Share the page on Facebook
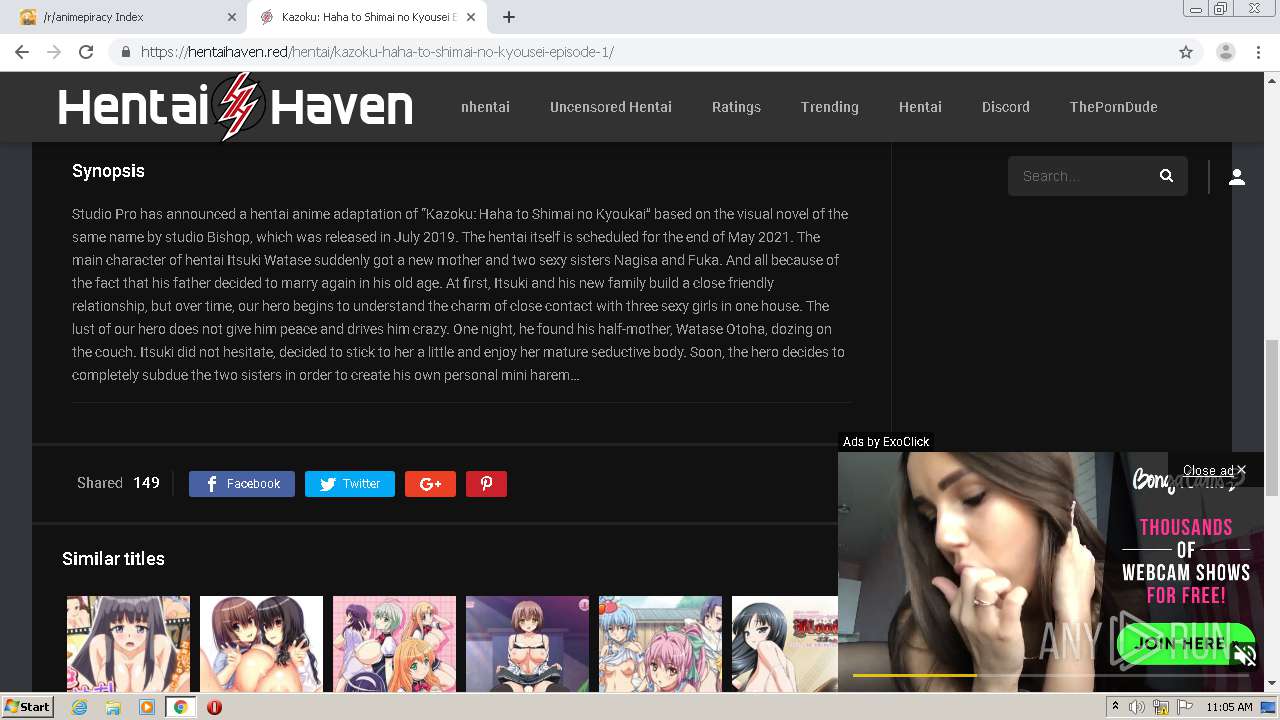 [242, 484]
